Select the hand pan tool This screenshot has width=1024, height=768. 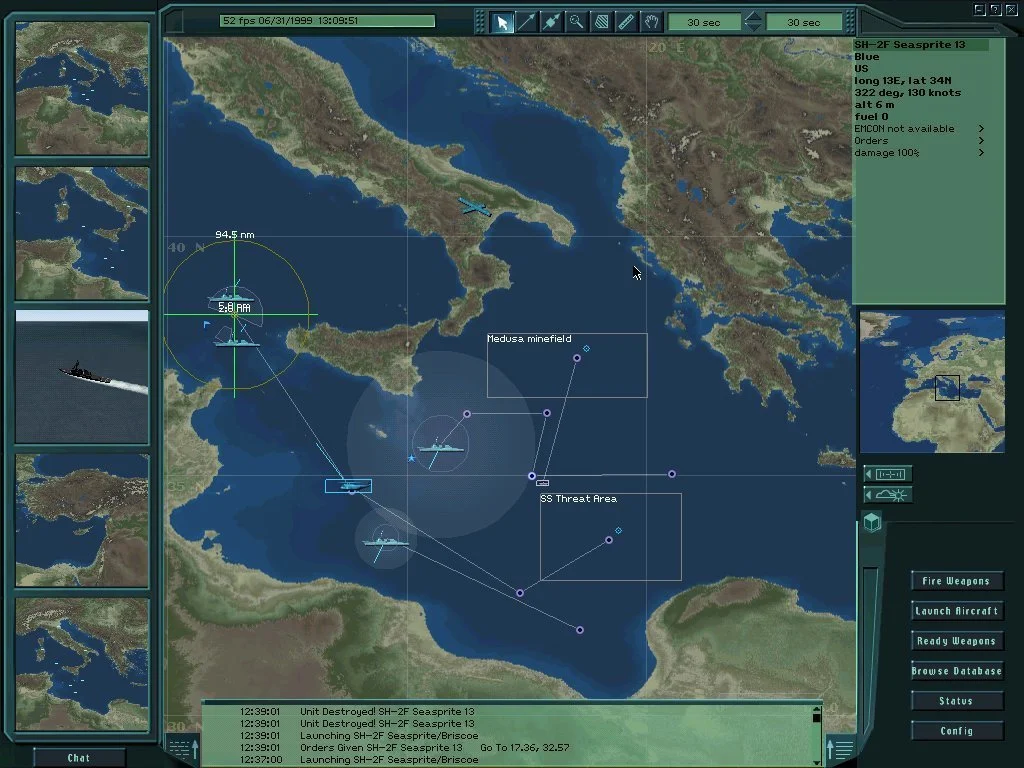652,21
